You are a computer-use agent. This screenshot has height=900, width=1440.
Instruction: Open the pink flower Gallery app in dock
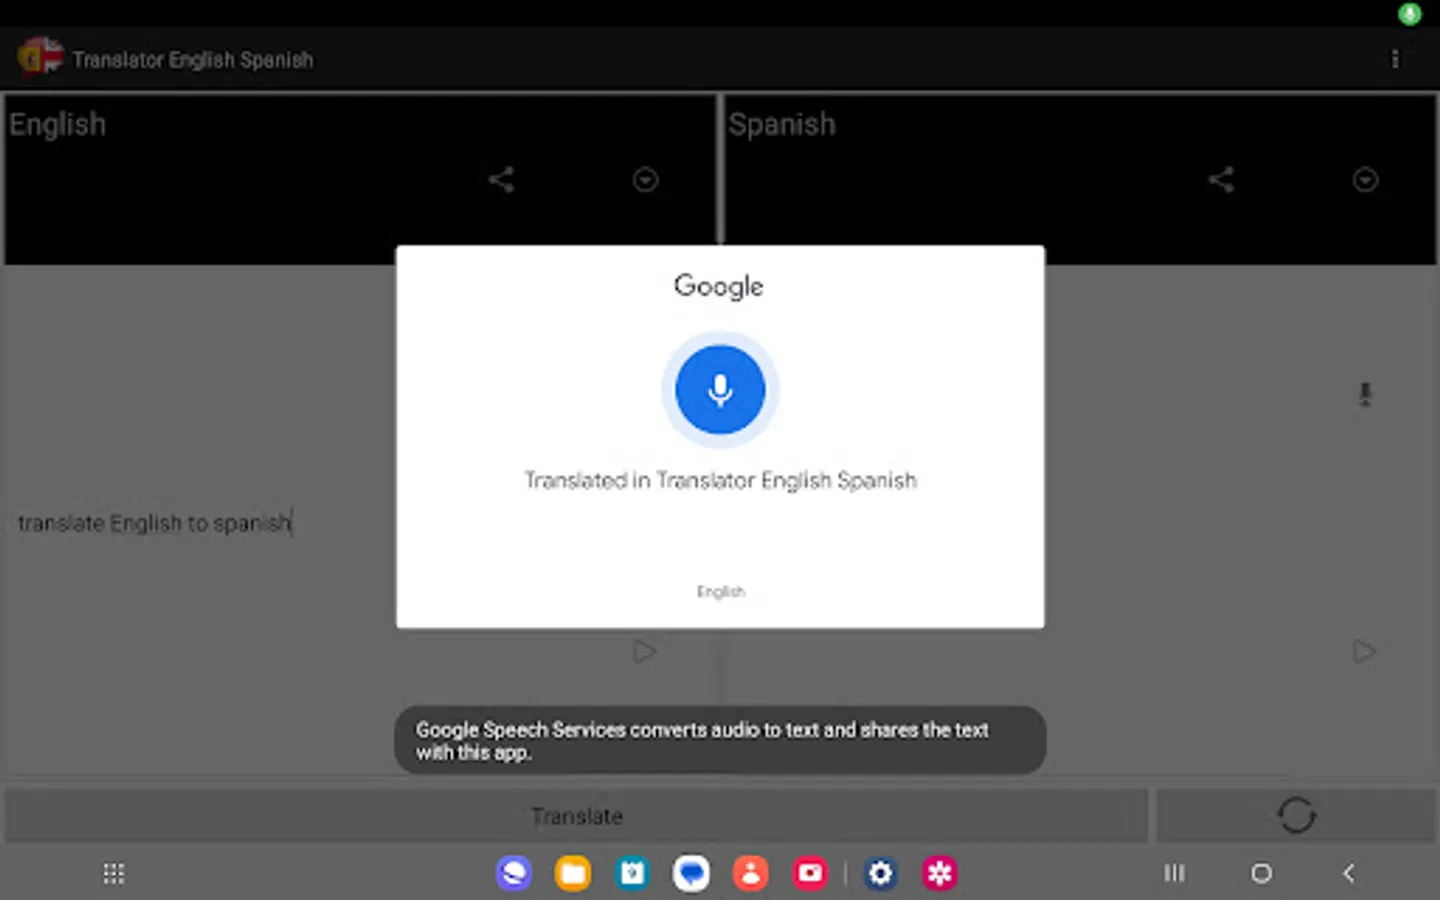point(939,874)
